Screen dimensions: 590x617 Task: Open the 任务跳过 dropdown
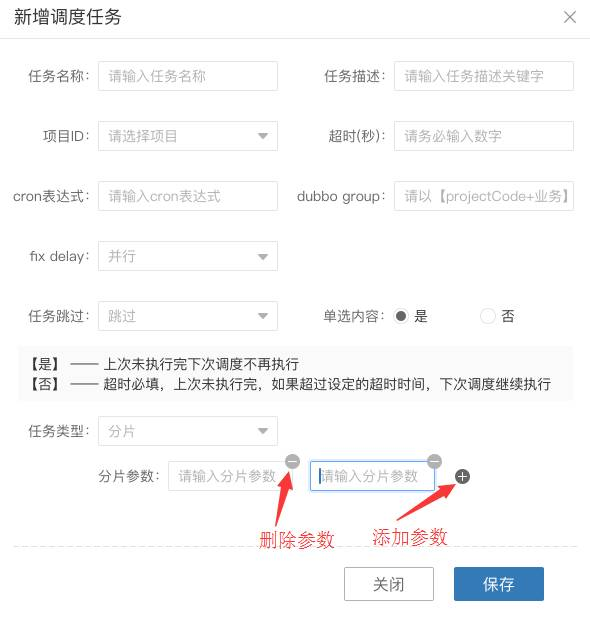[188, 316]
